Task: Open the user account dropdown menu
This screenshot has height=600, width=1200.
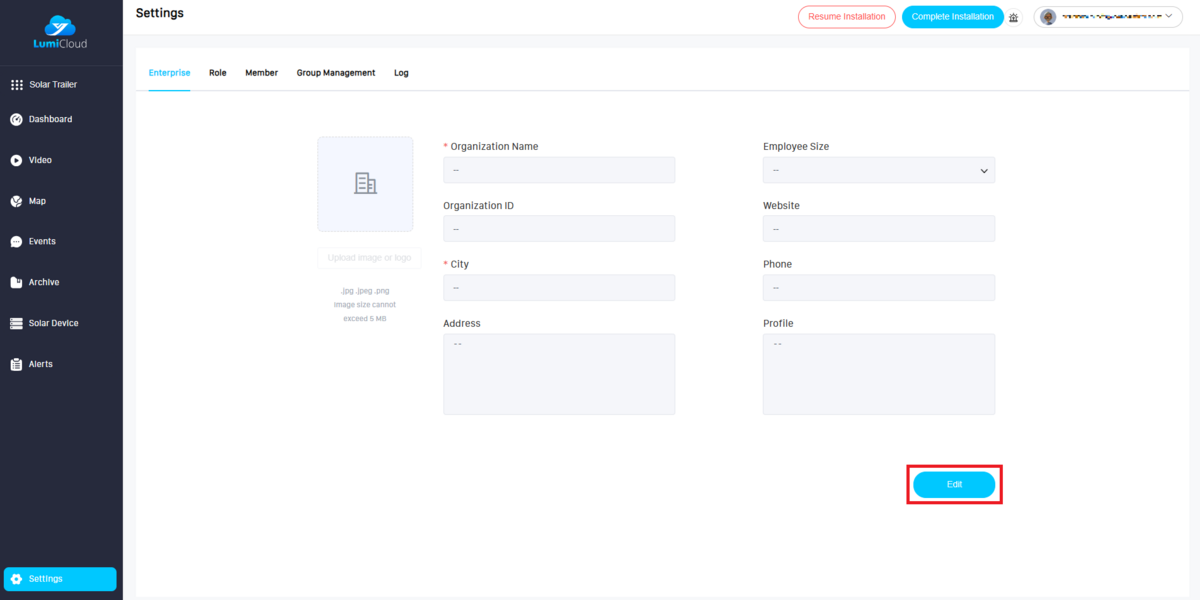Action: pyautogui.click(x=1108, y=17)
